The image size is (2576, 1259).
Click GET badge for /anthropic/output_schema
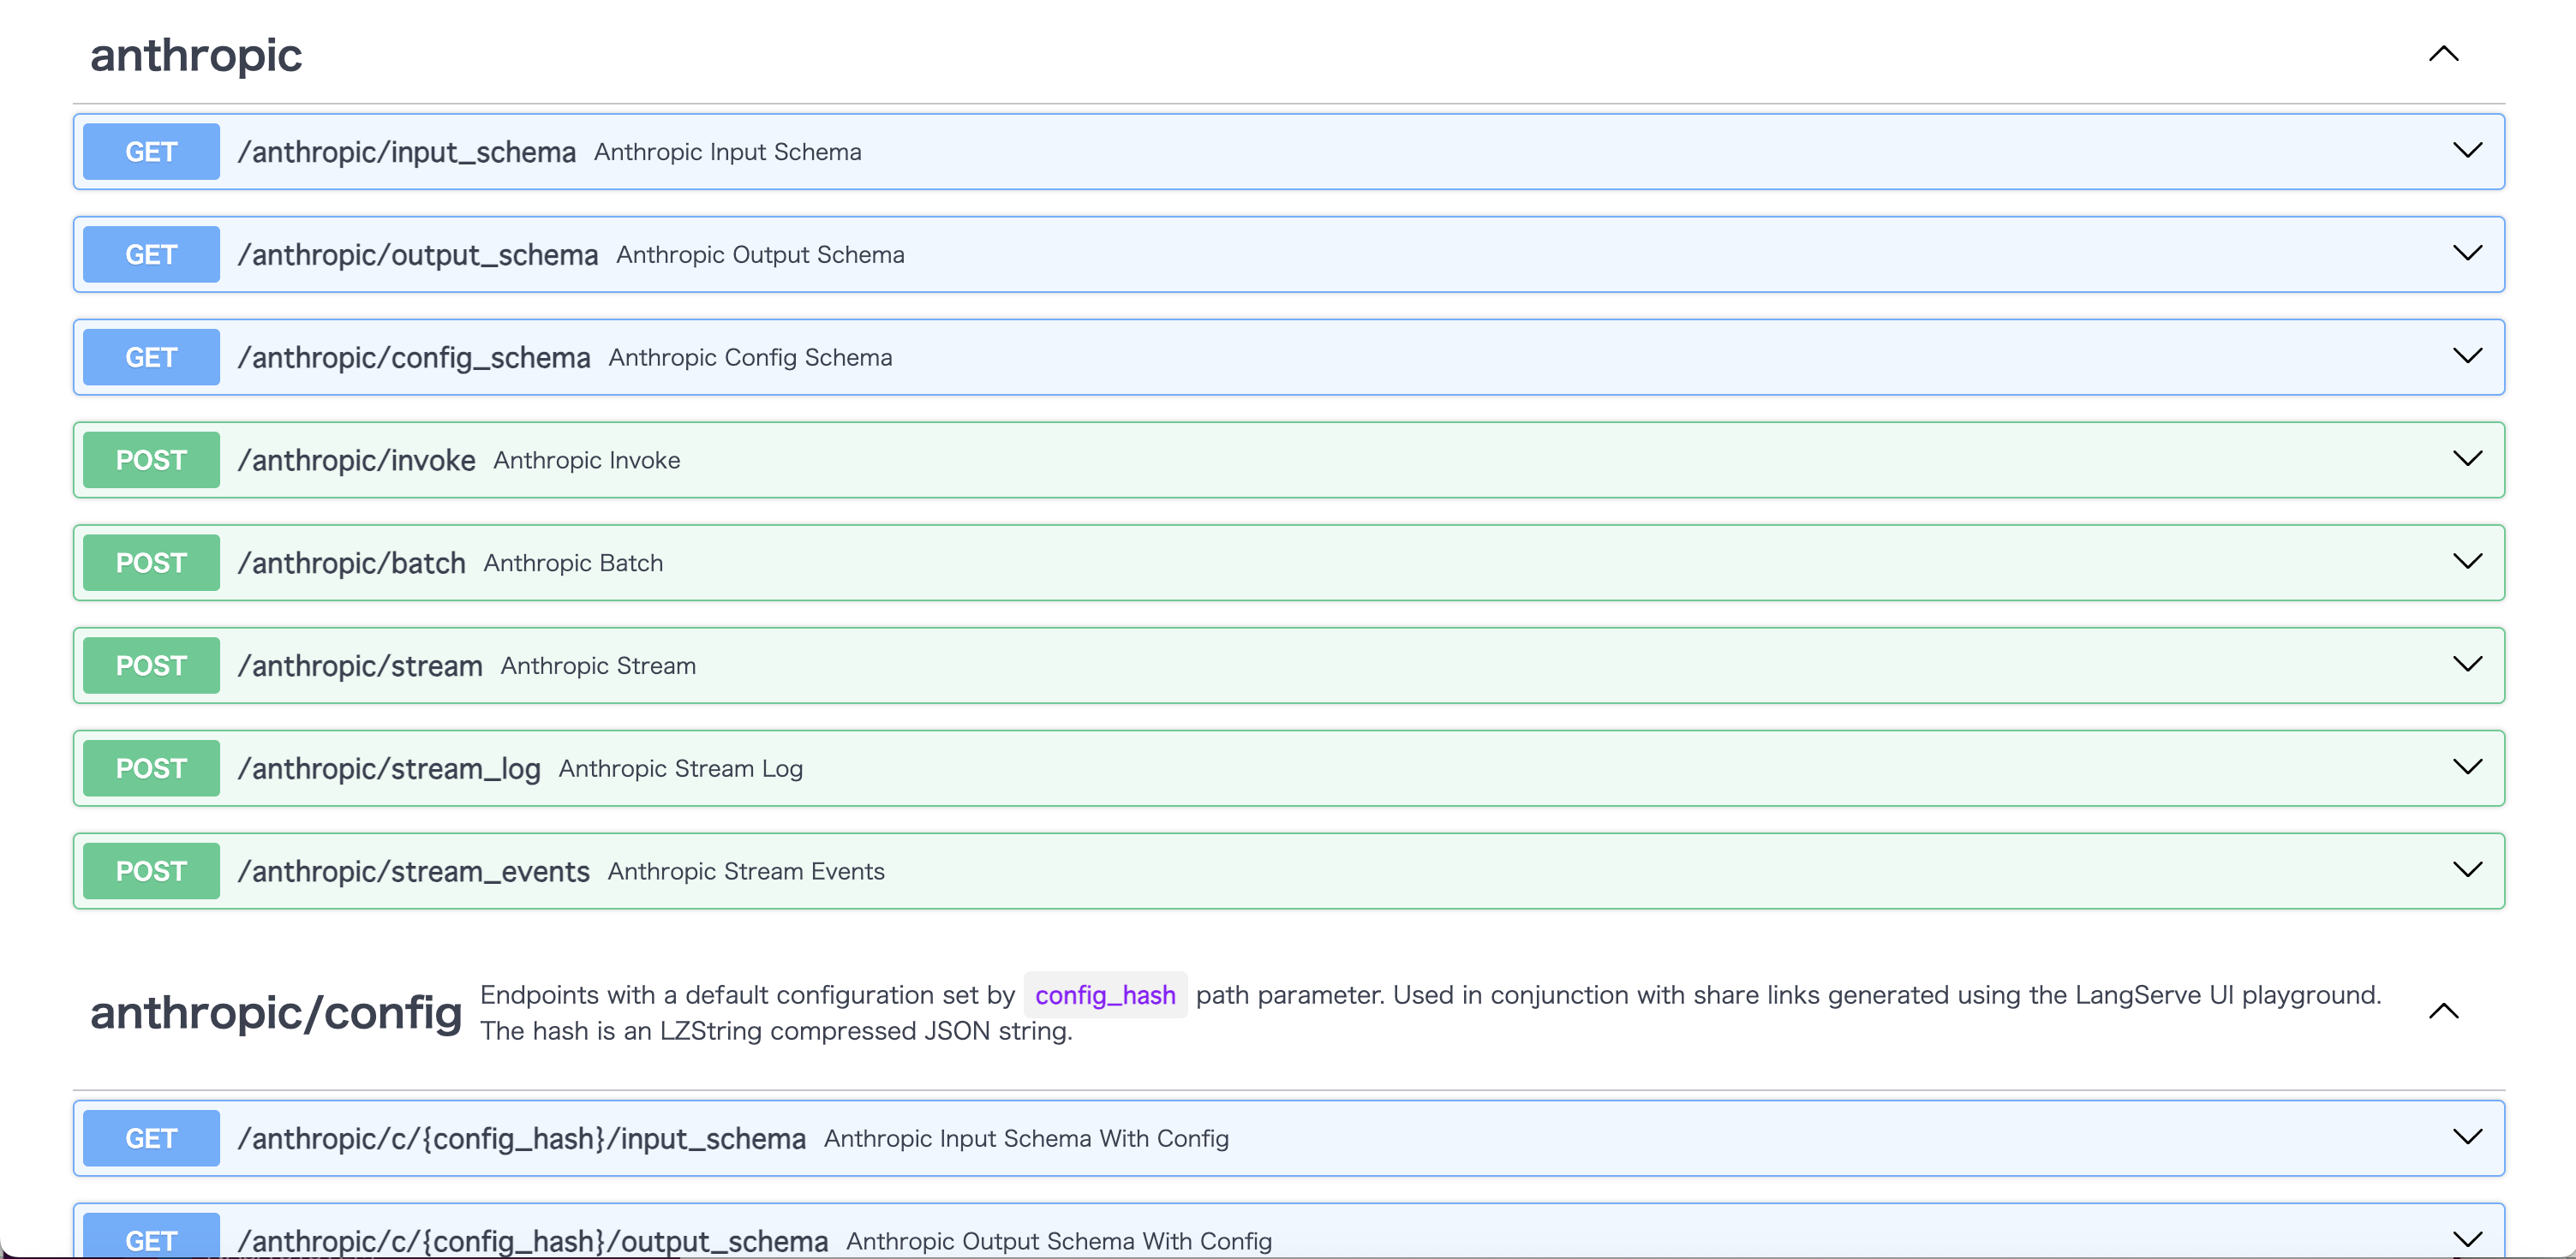coord(151,255)
